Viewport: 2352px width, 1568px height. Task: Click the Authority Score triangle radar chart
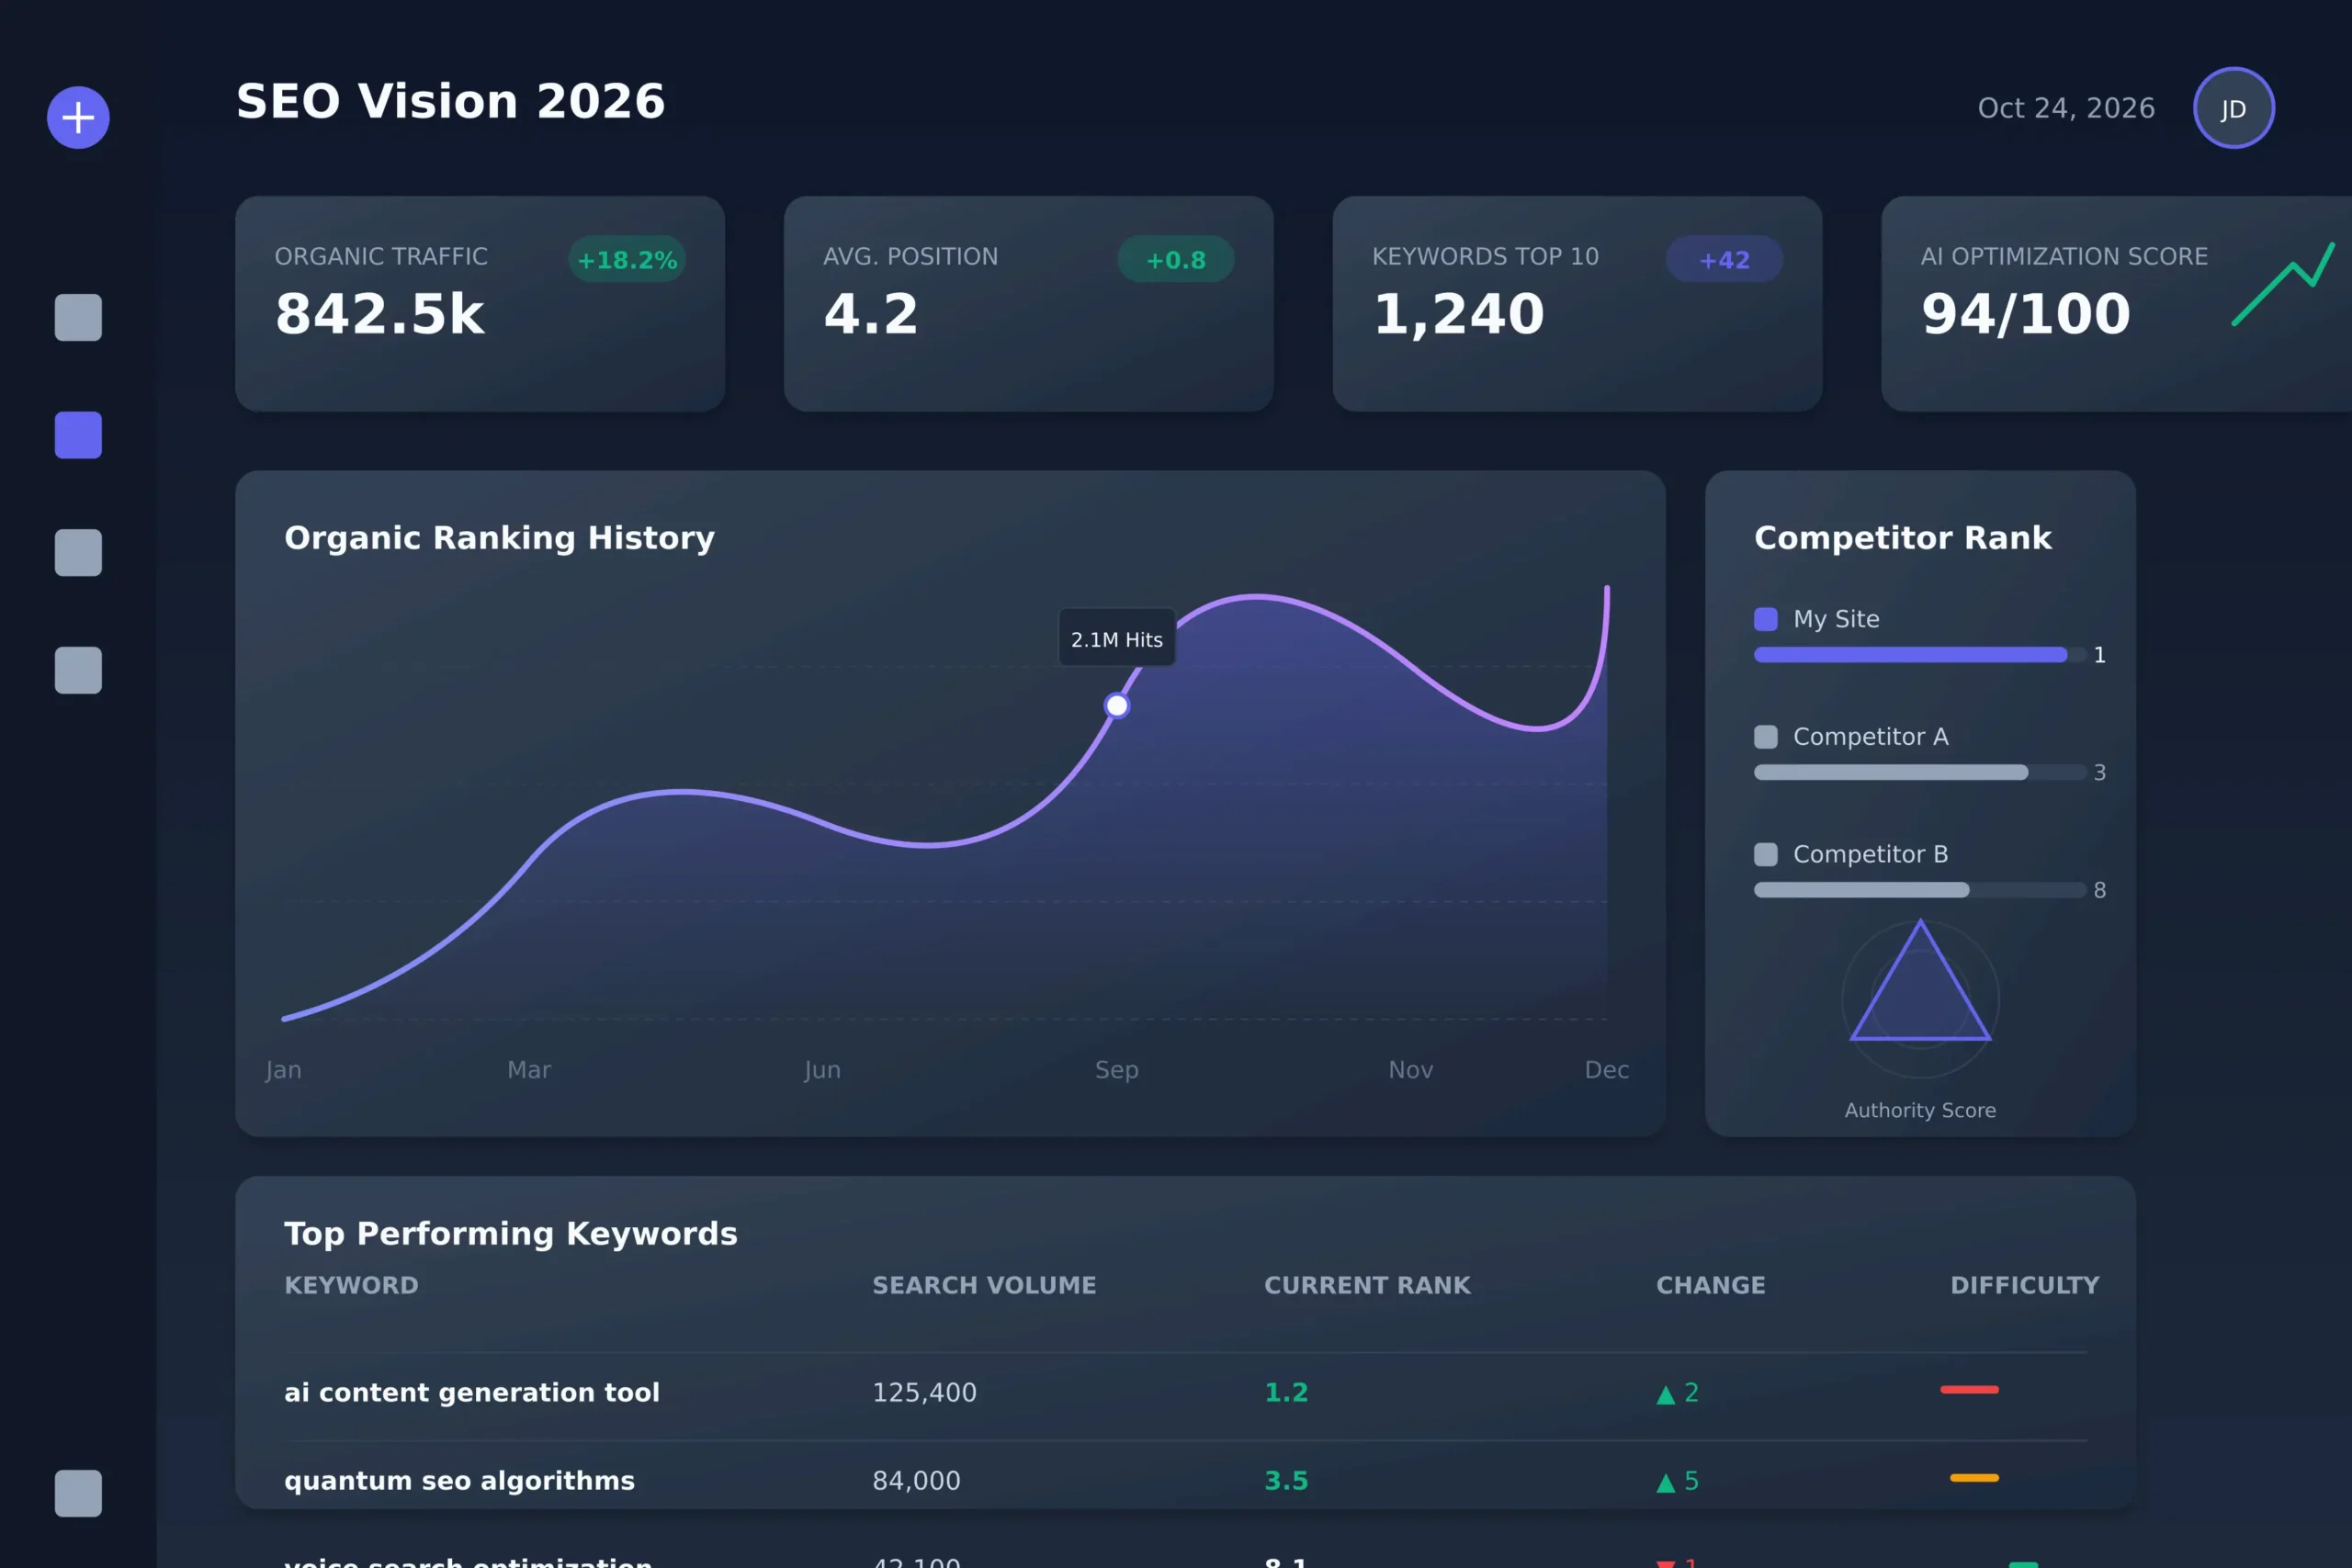[1920, 998]
